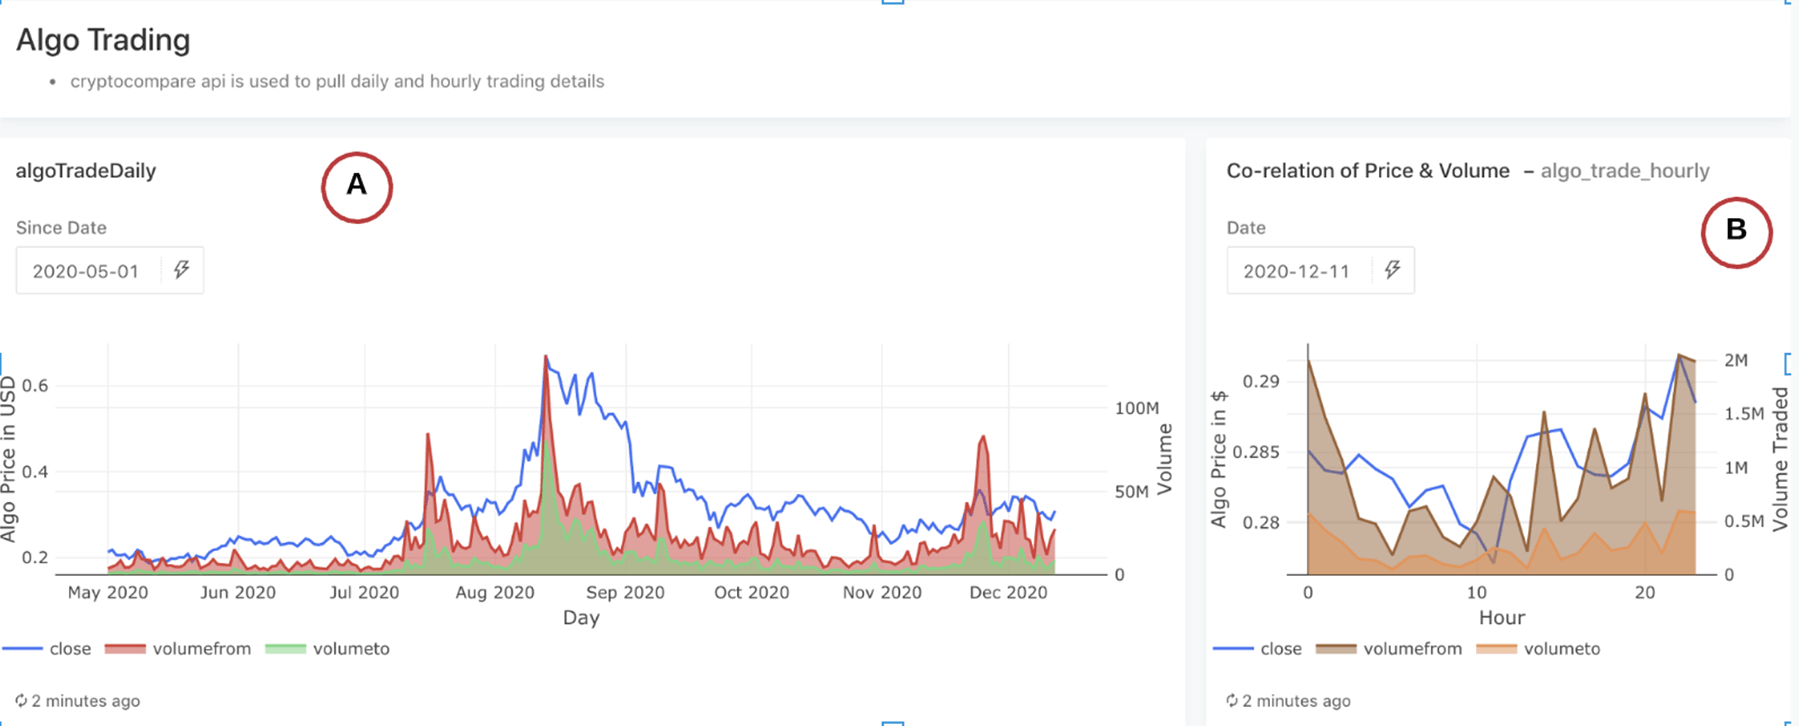1799x726 pixels.
Task: Click refresh icon under the algoTradeDaily chart
Action: pos(21,701)
